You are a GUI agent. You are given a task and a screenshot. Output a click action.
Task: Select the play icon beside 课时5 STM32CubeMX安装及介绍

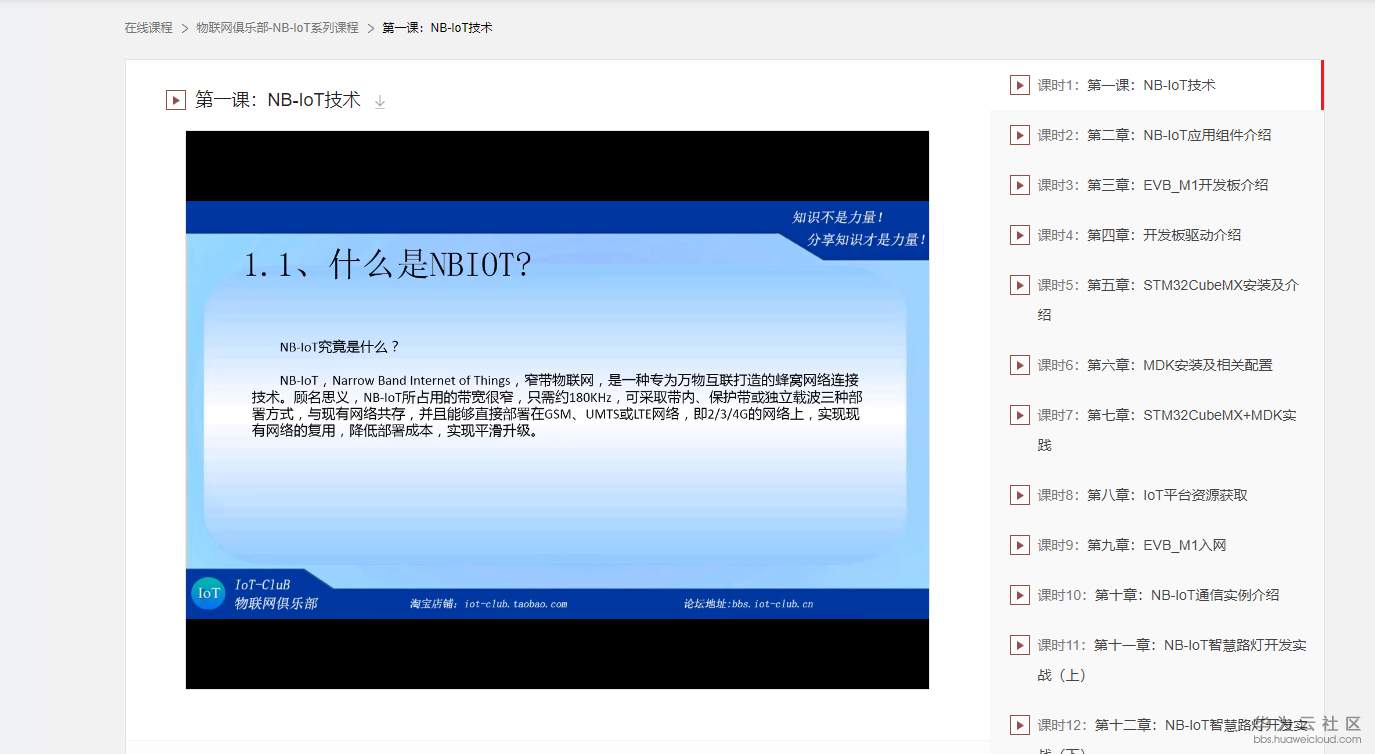point(1019,285)
